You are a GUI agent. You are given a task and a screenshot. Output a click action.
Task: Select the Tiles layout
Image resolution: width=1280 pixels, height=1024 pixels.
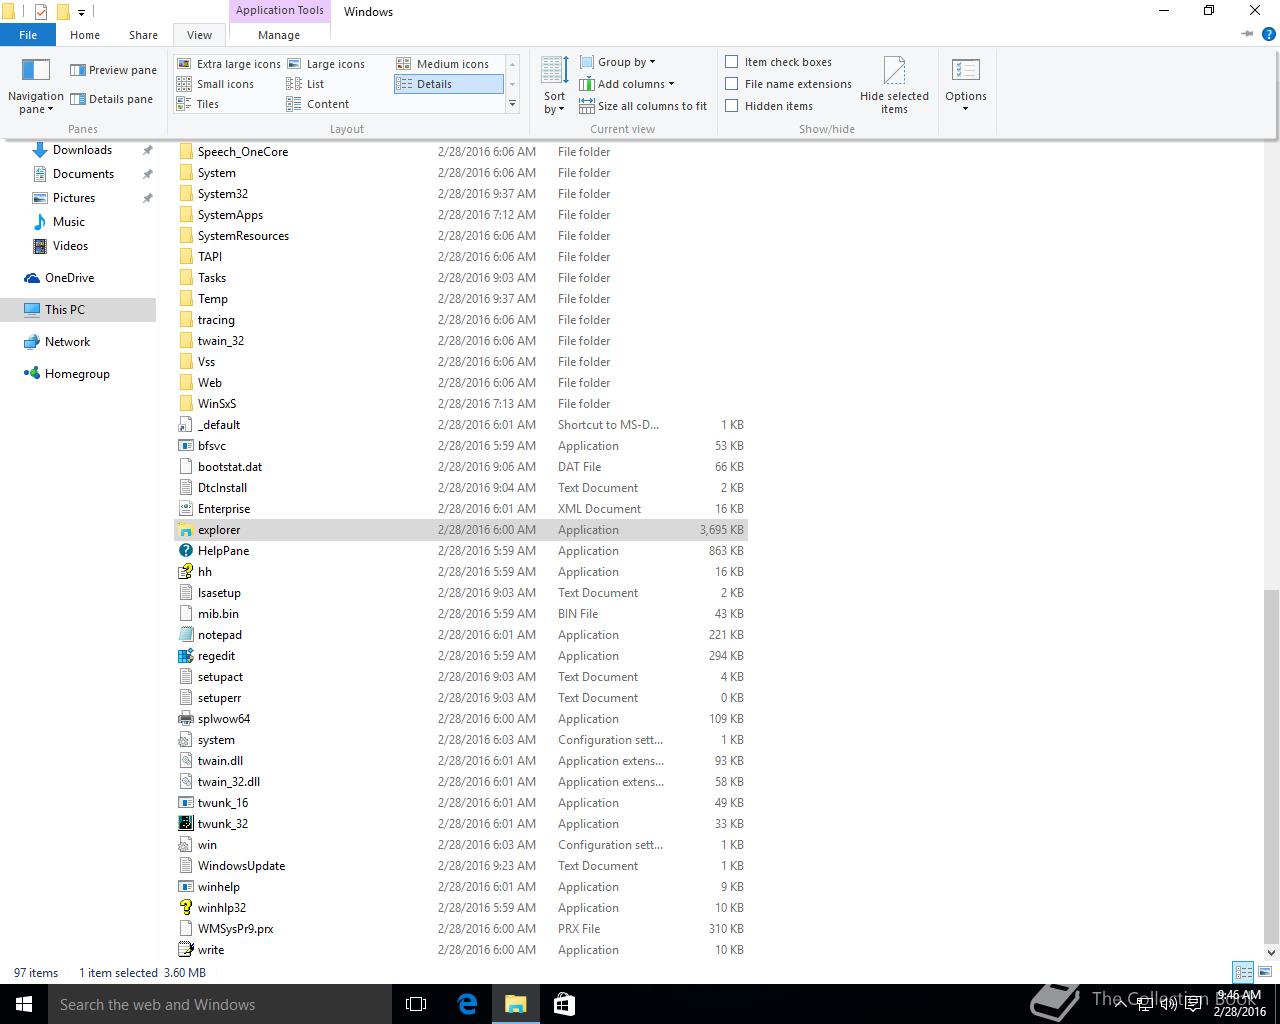[x=198, y=104]
